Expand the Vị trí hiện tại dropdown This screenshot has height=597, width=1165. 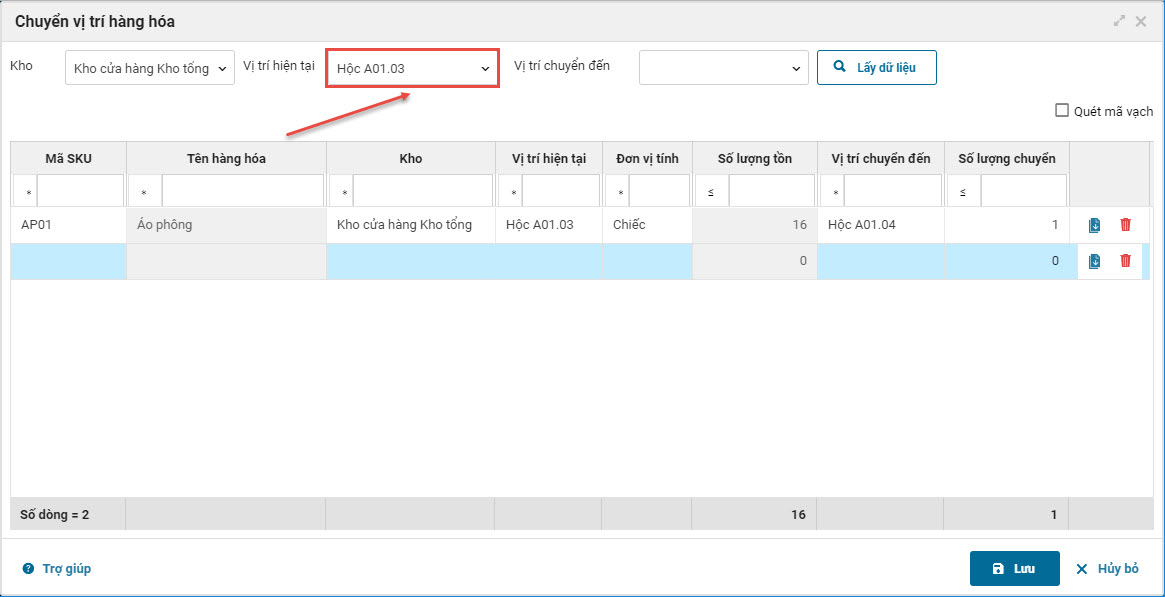(x=413, y=69)
